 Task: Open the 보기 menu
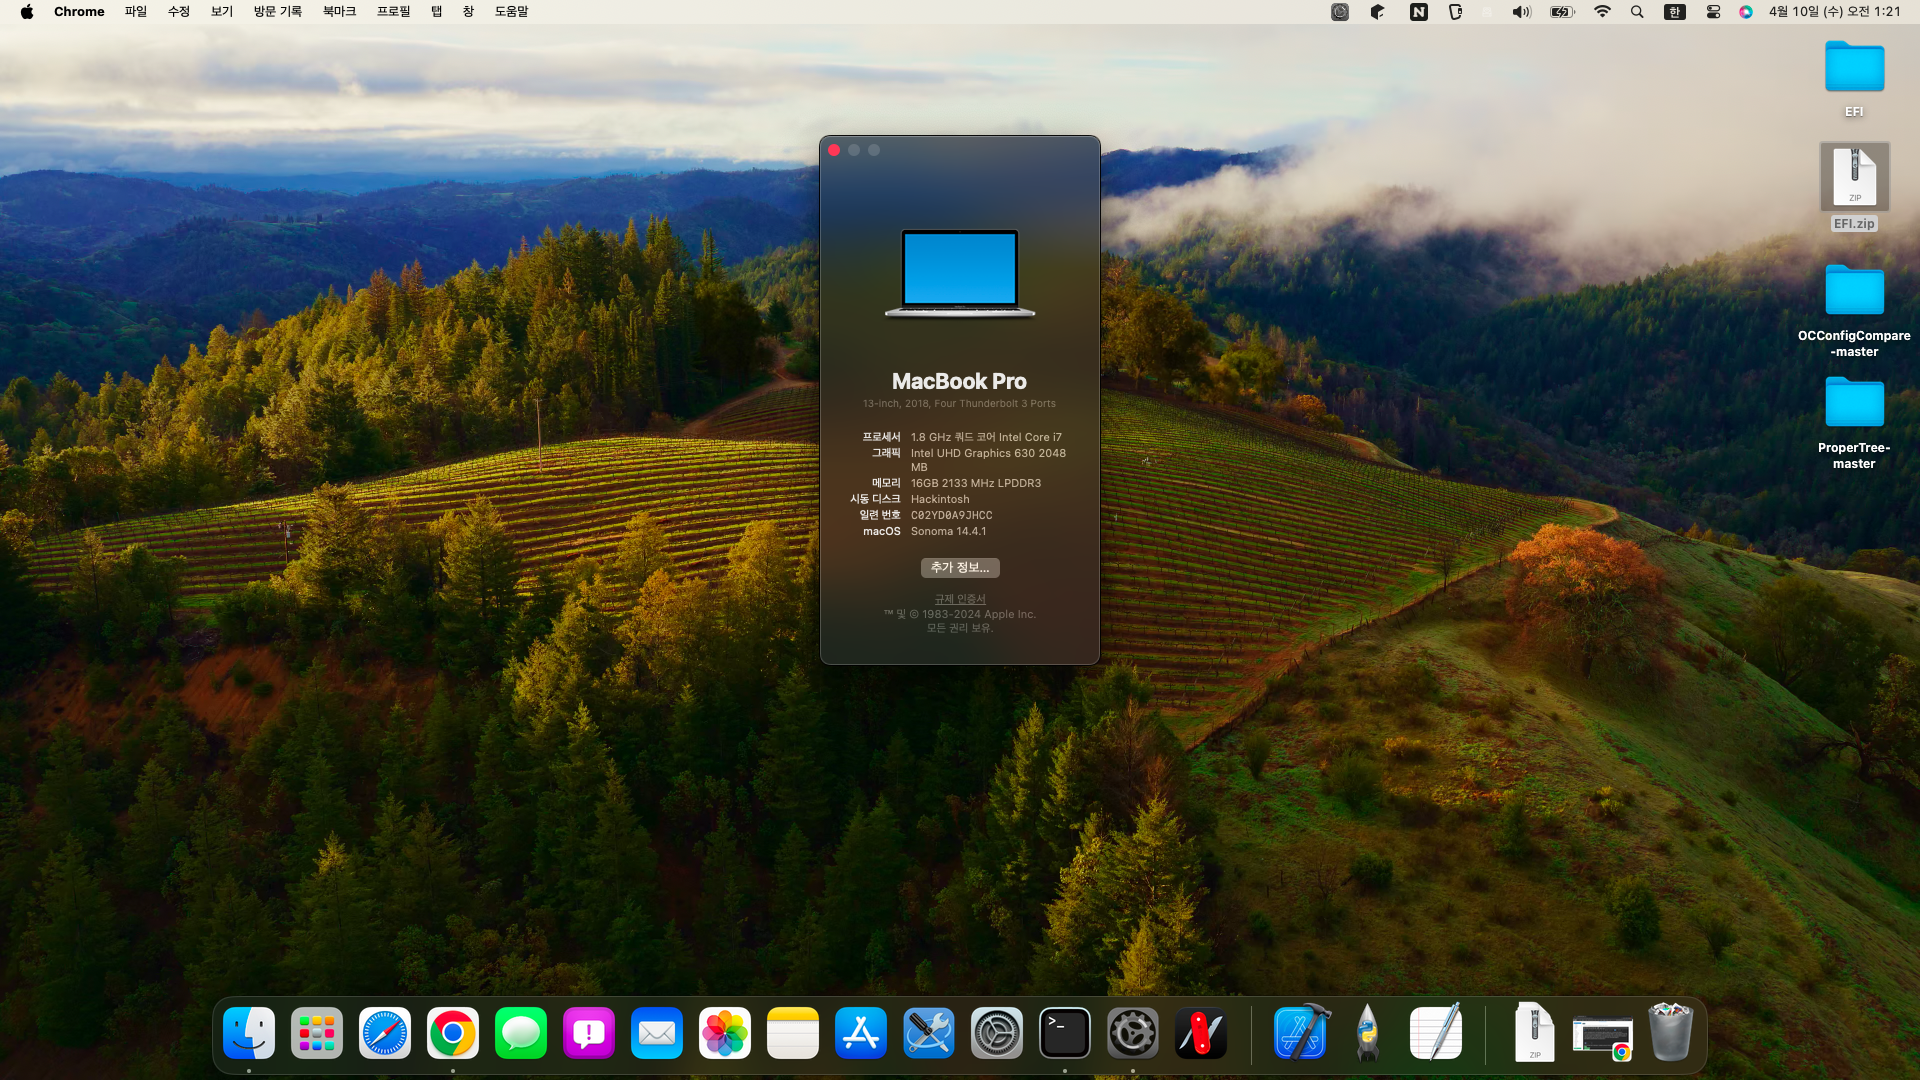(222, 12)
